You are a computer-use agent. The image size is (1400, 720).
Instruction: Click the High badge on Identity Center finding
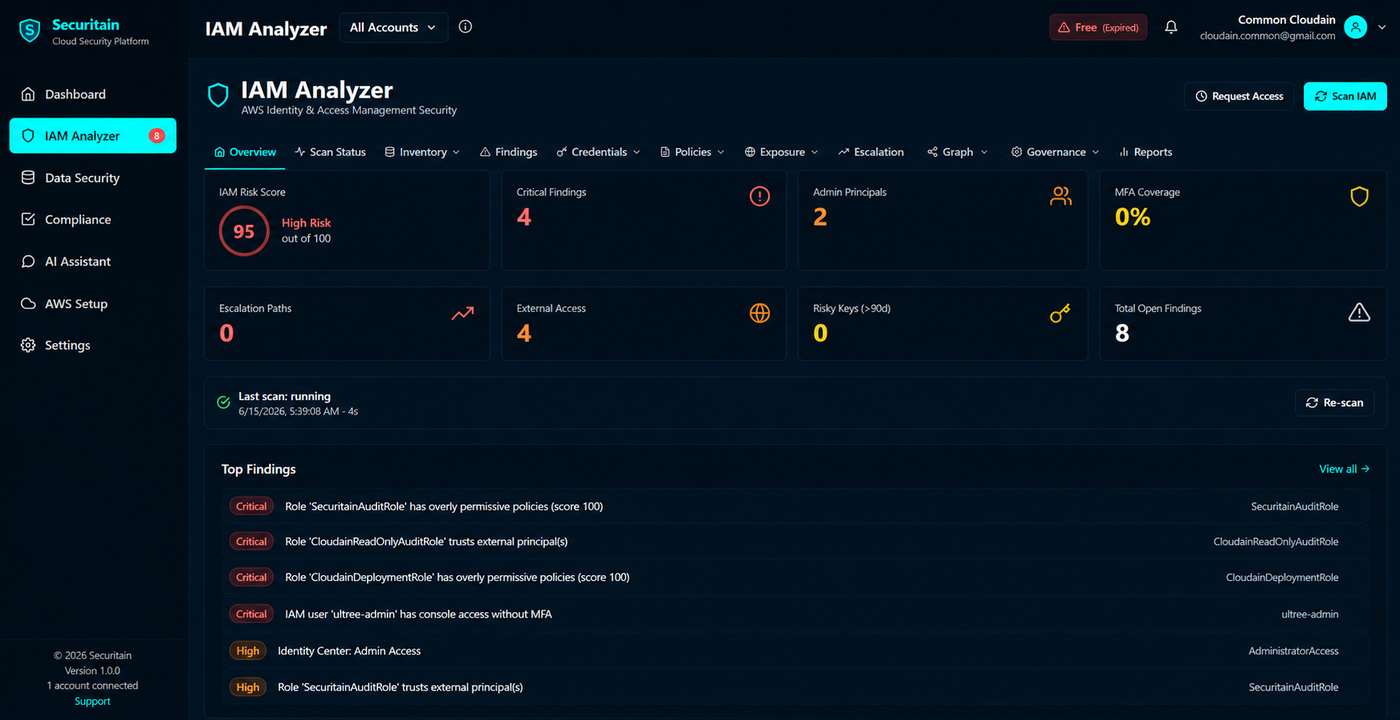click(248, 651)
